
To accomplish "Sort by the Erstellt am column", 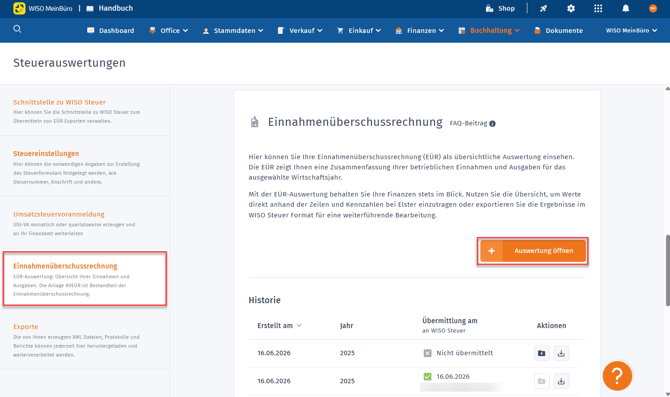I will (279, 326).
